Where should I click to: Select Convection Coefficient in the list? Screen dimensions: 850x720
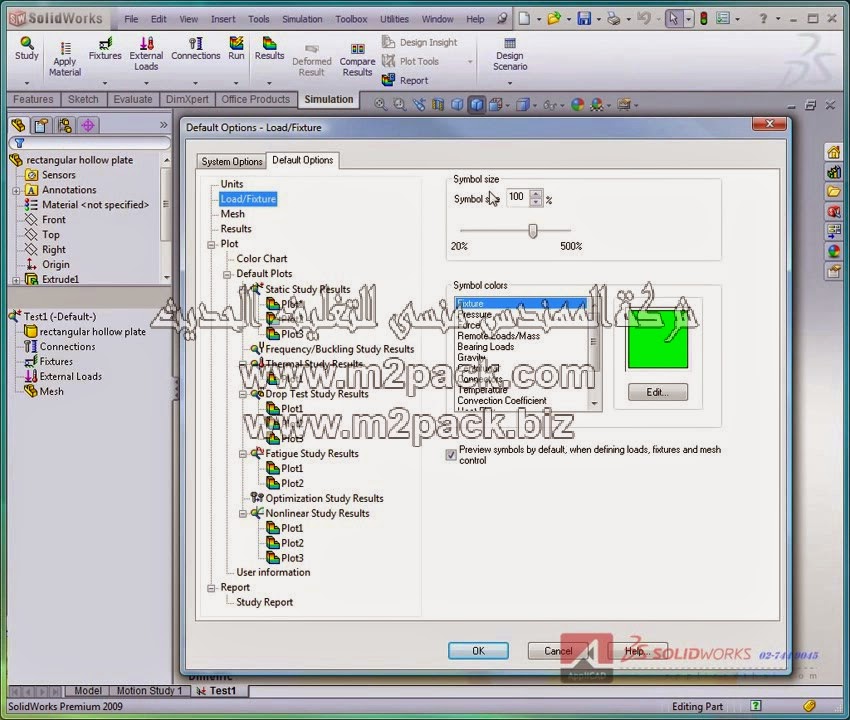[502, 401]
